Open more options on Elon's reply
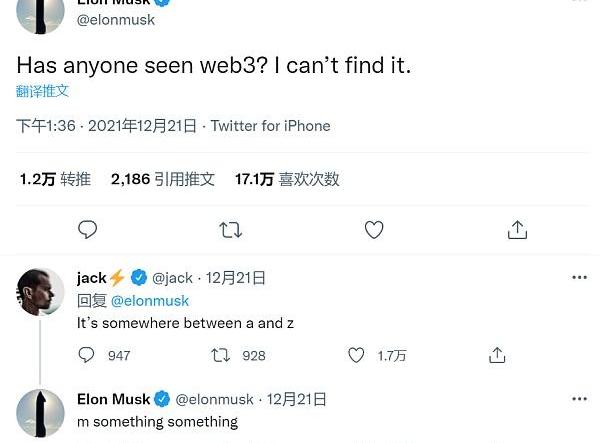The height and width of the screenshot is (443, 600). pyautogui.click(x=579, y=399)
